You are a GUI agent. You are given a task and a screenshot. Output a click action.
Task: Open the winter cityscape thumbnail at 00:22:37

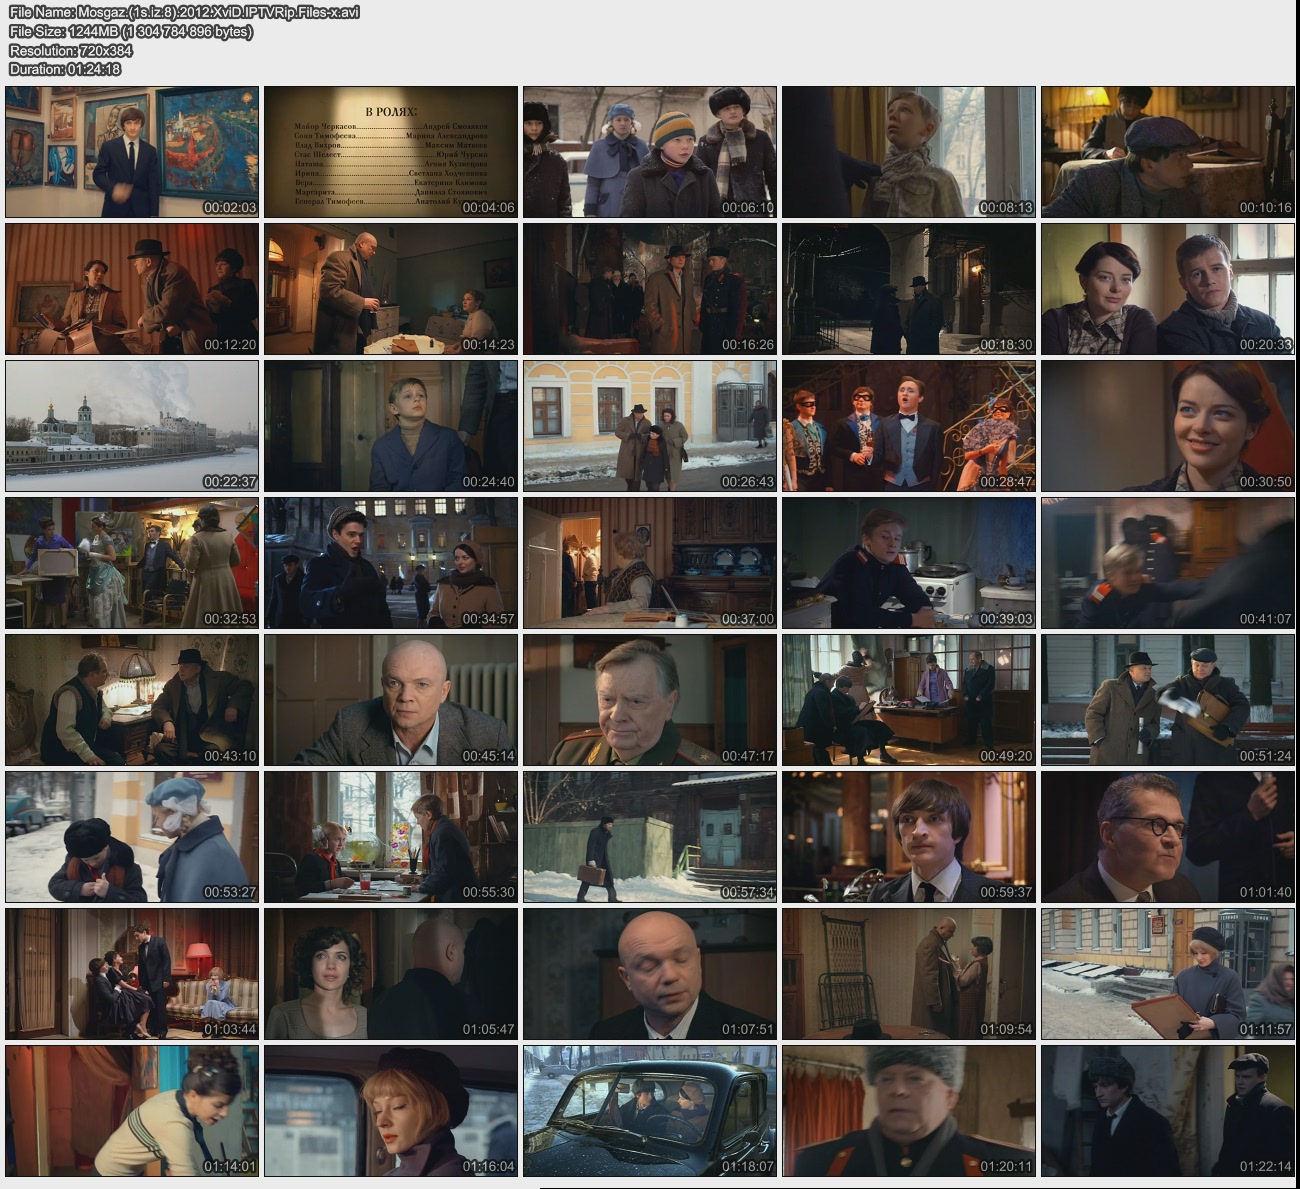132,426
